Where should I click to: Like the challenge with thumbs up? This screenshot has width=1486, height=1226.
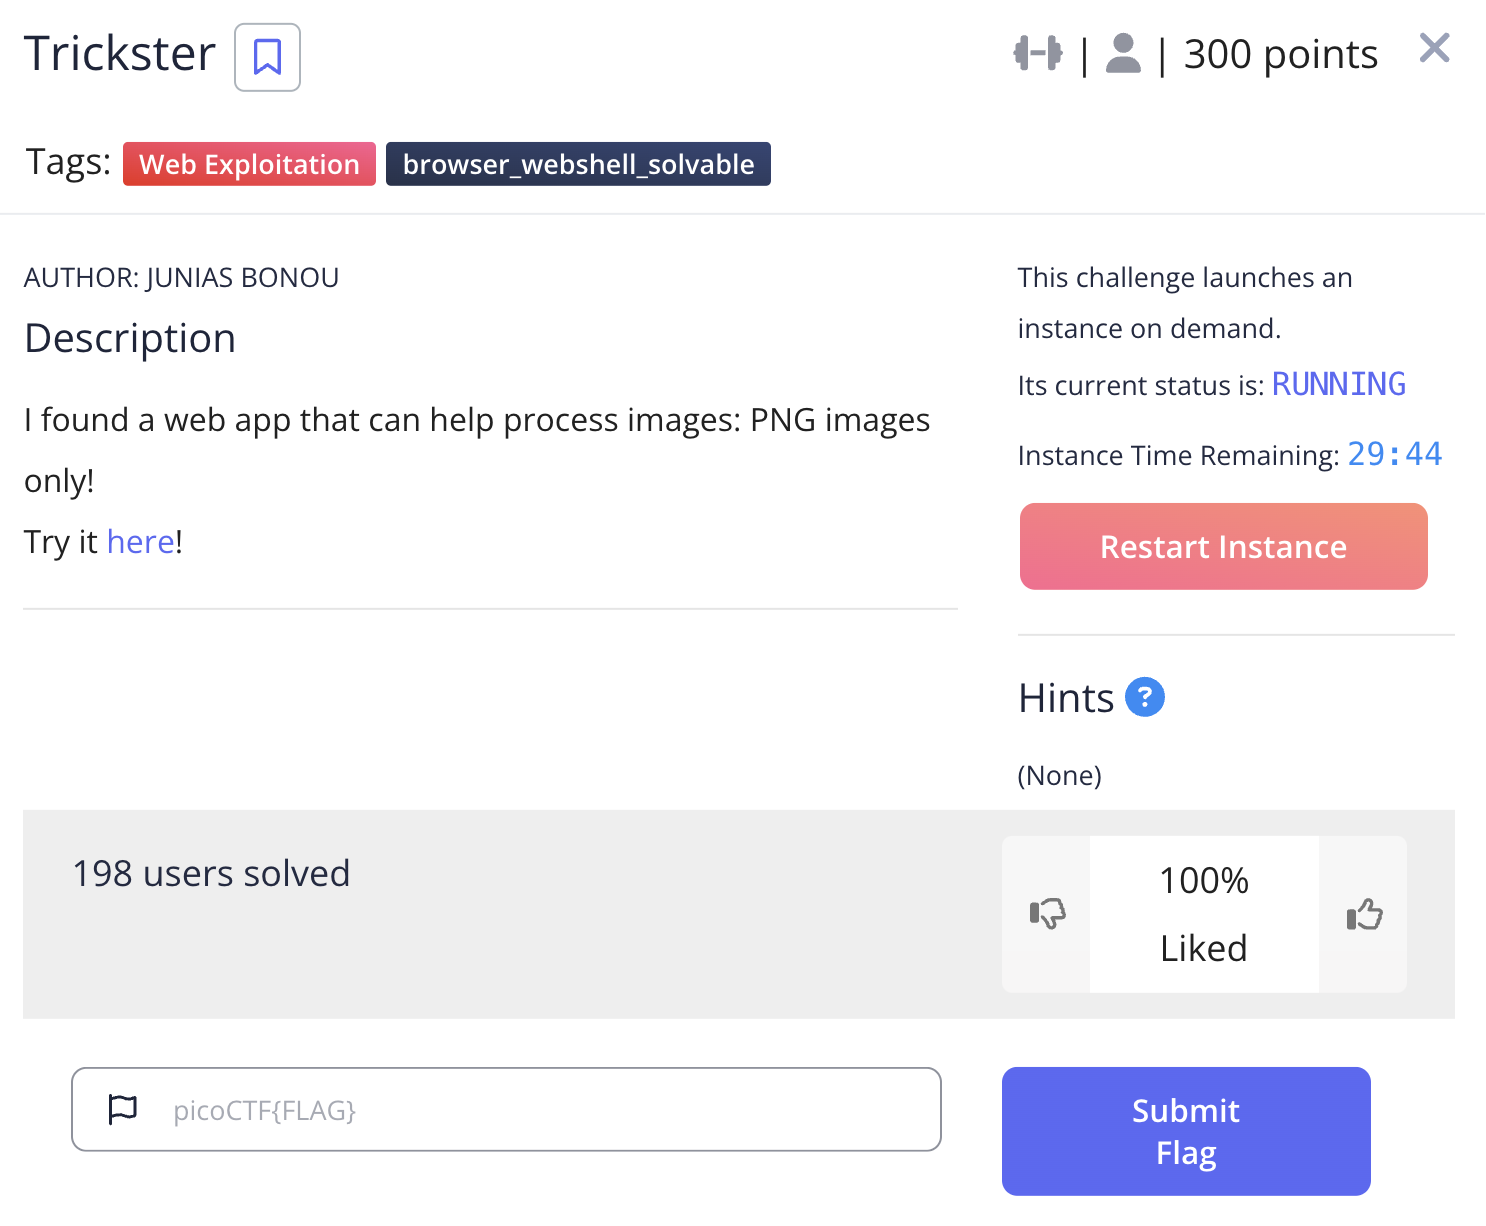point(1364,914)
